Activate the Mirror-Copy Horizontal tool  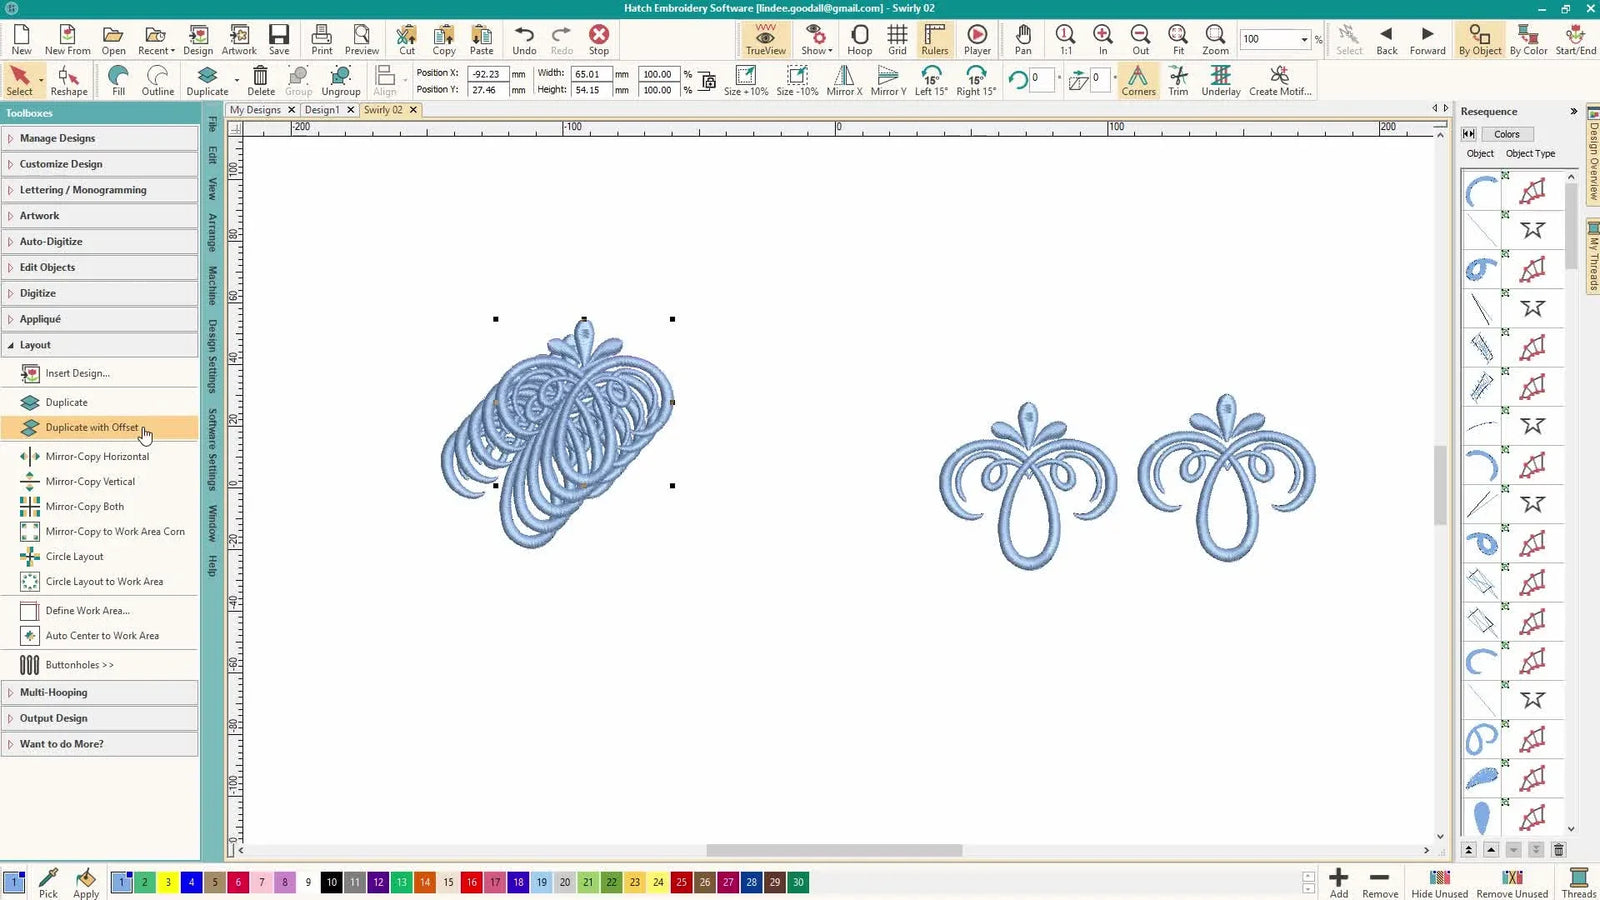[x=97, y=456]
